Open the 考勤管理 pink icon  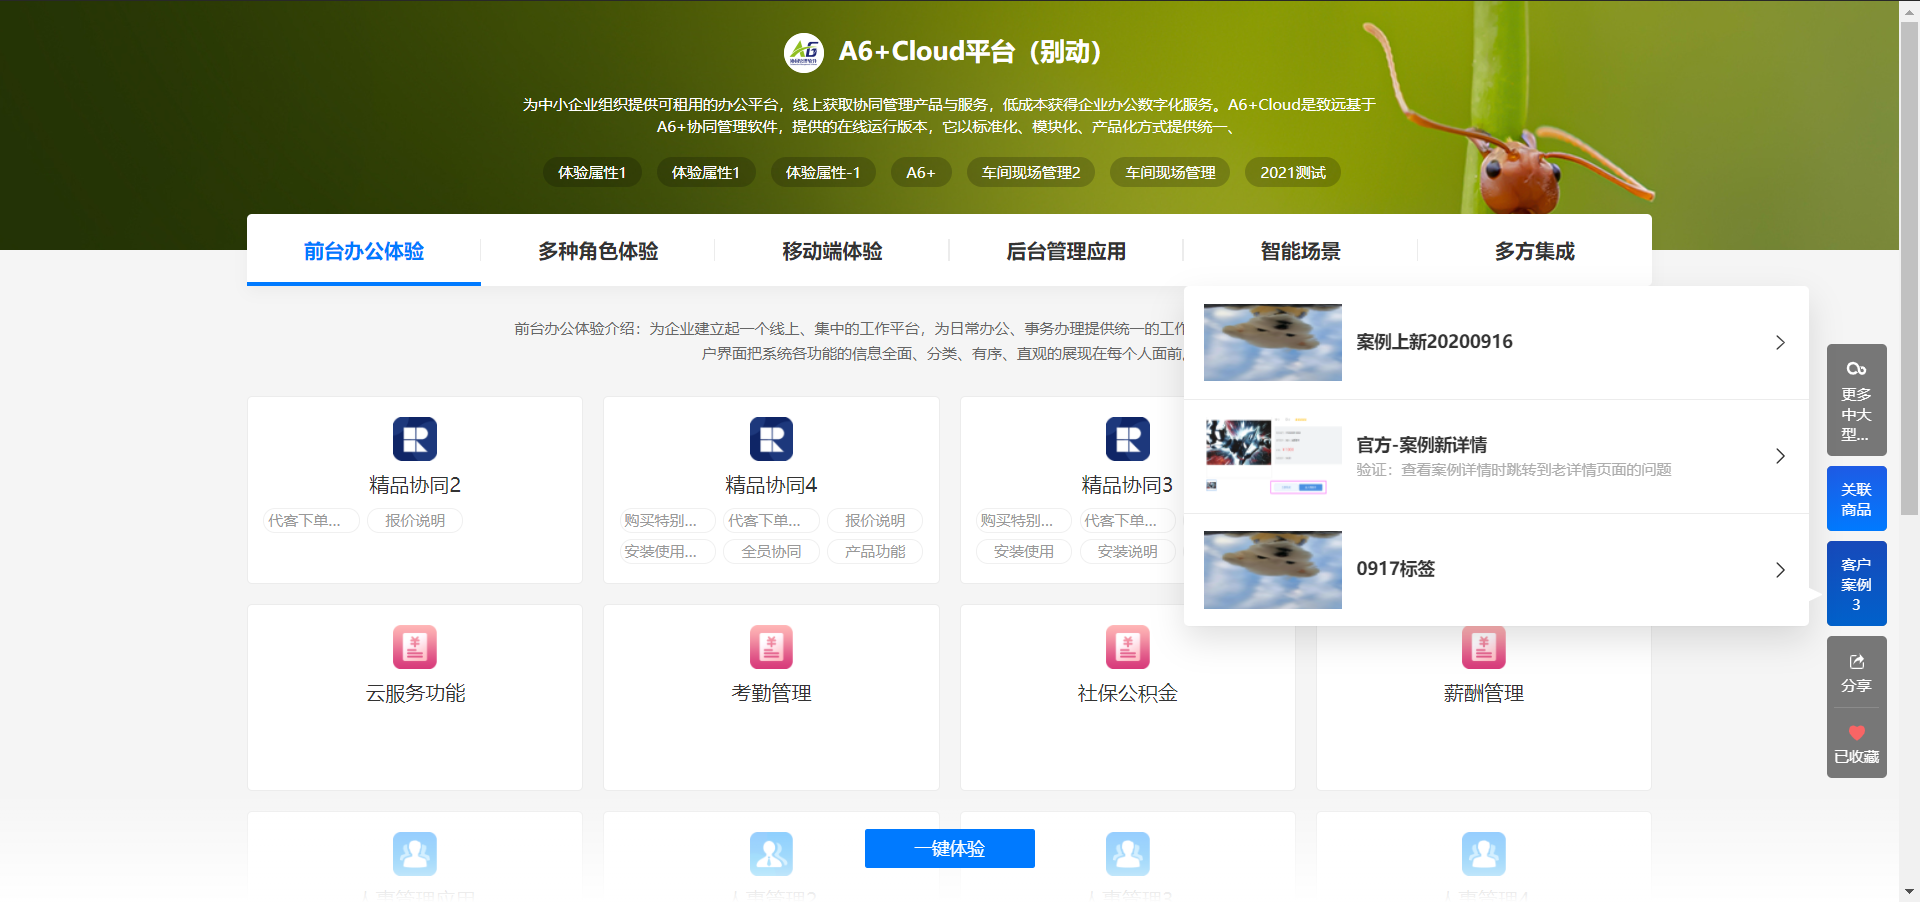tap(771, 647)
